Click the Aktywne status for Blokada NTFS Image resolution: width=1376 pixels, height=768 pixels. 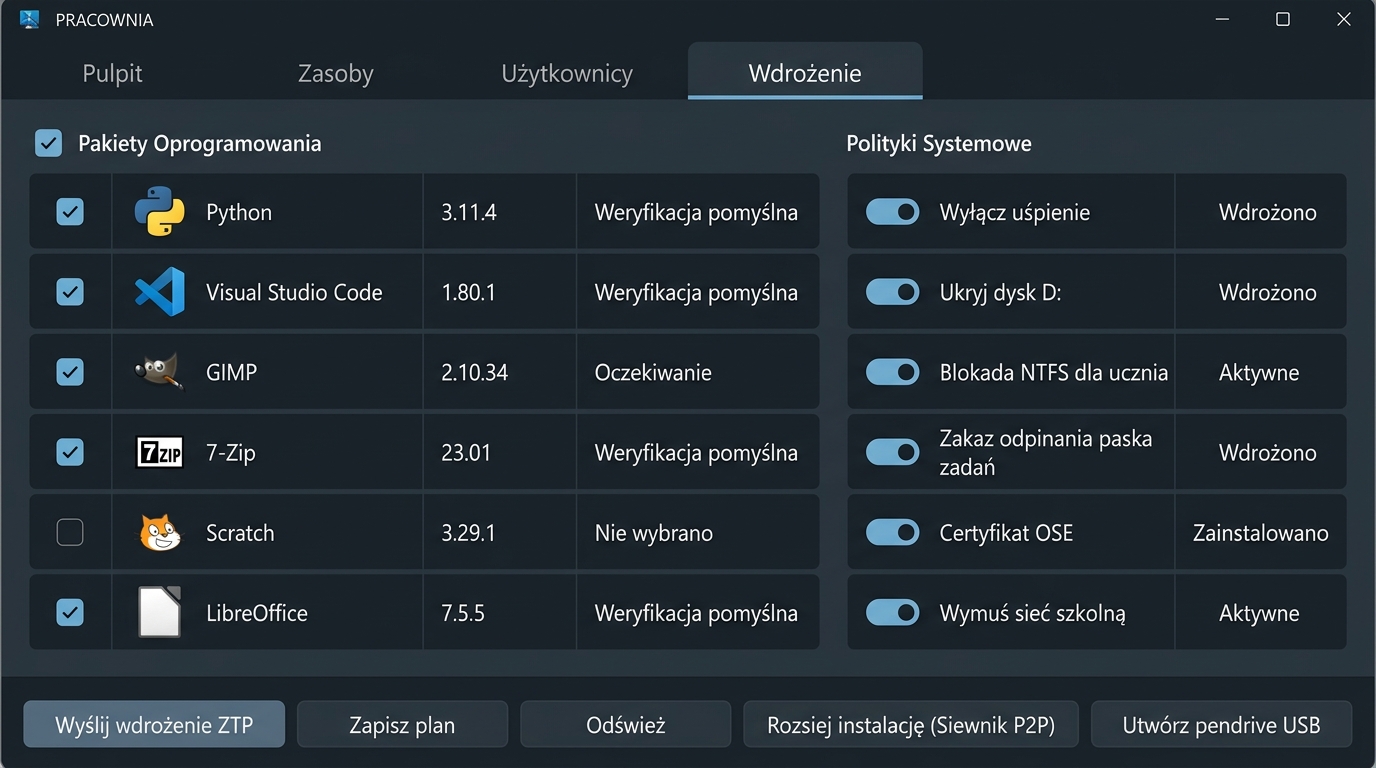[1259, 373]
